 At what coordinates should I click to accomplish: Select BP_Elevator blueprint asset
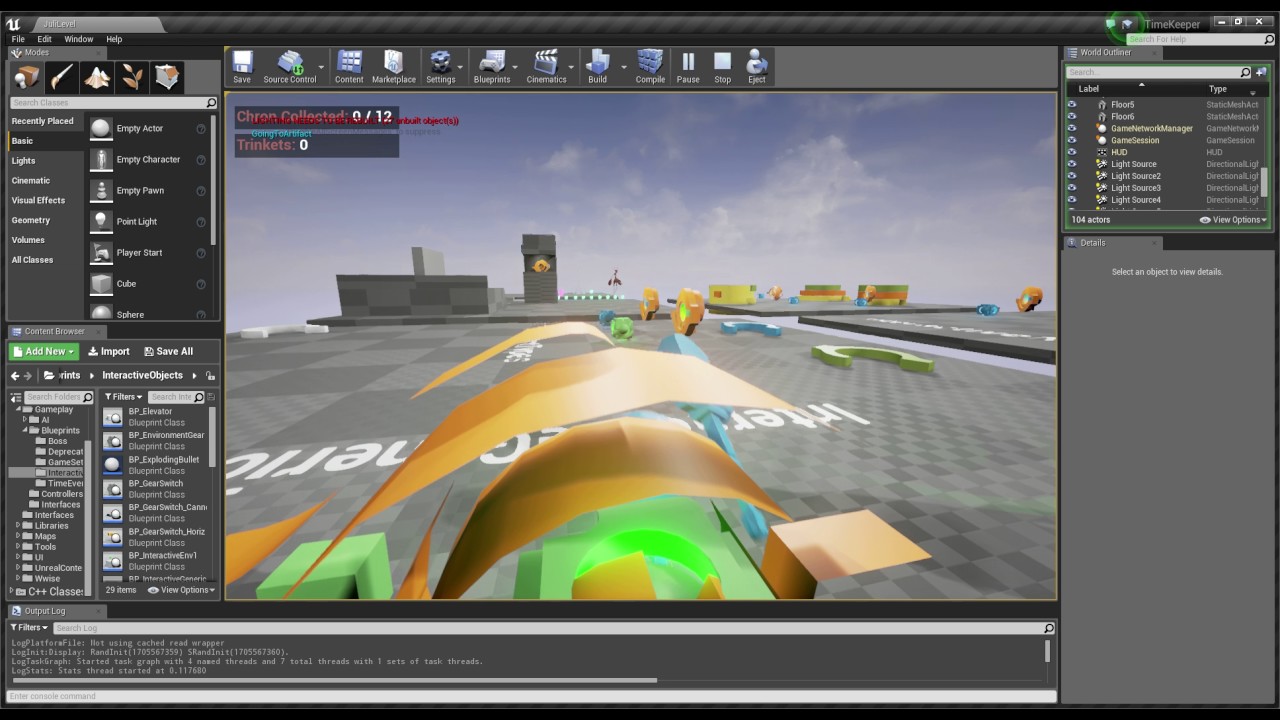[x=156, y=417]
